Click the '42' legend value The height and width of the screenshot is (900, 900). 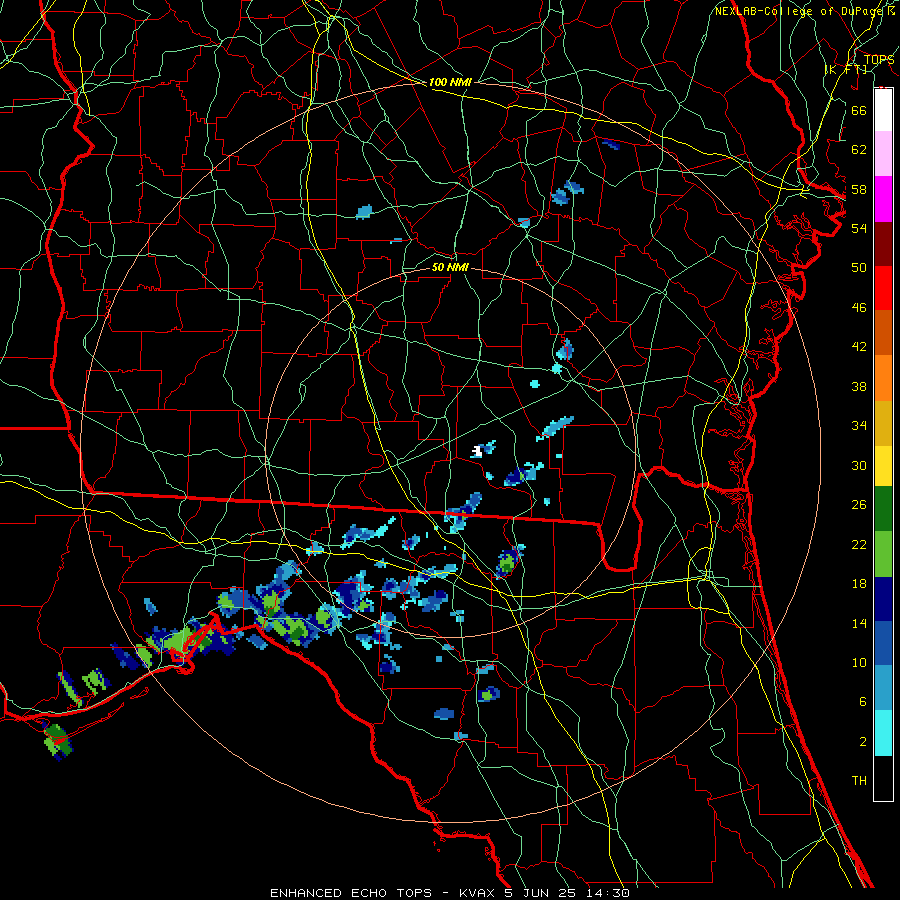859,347
